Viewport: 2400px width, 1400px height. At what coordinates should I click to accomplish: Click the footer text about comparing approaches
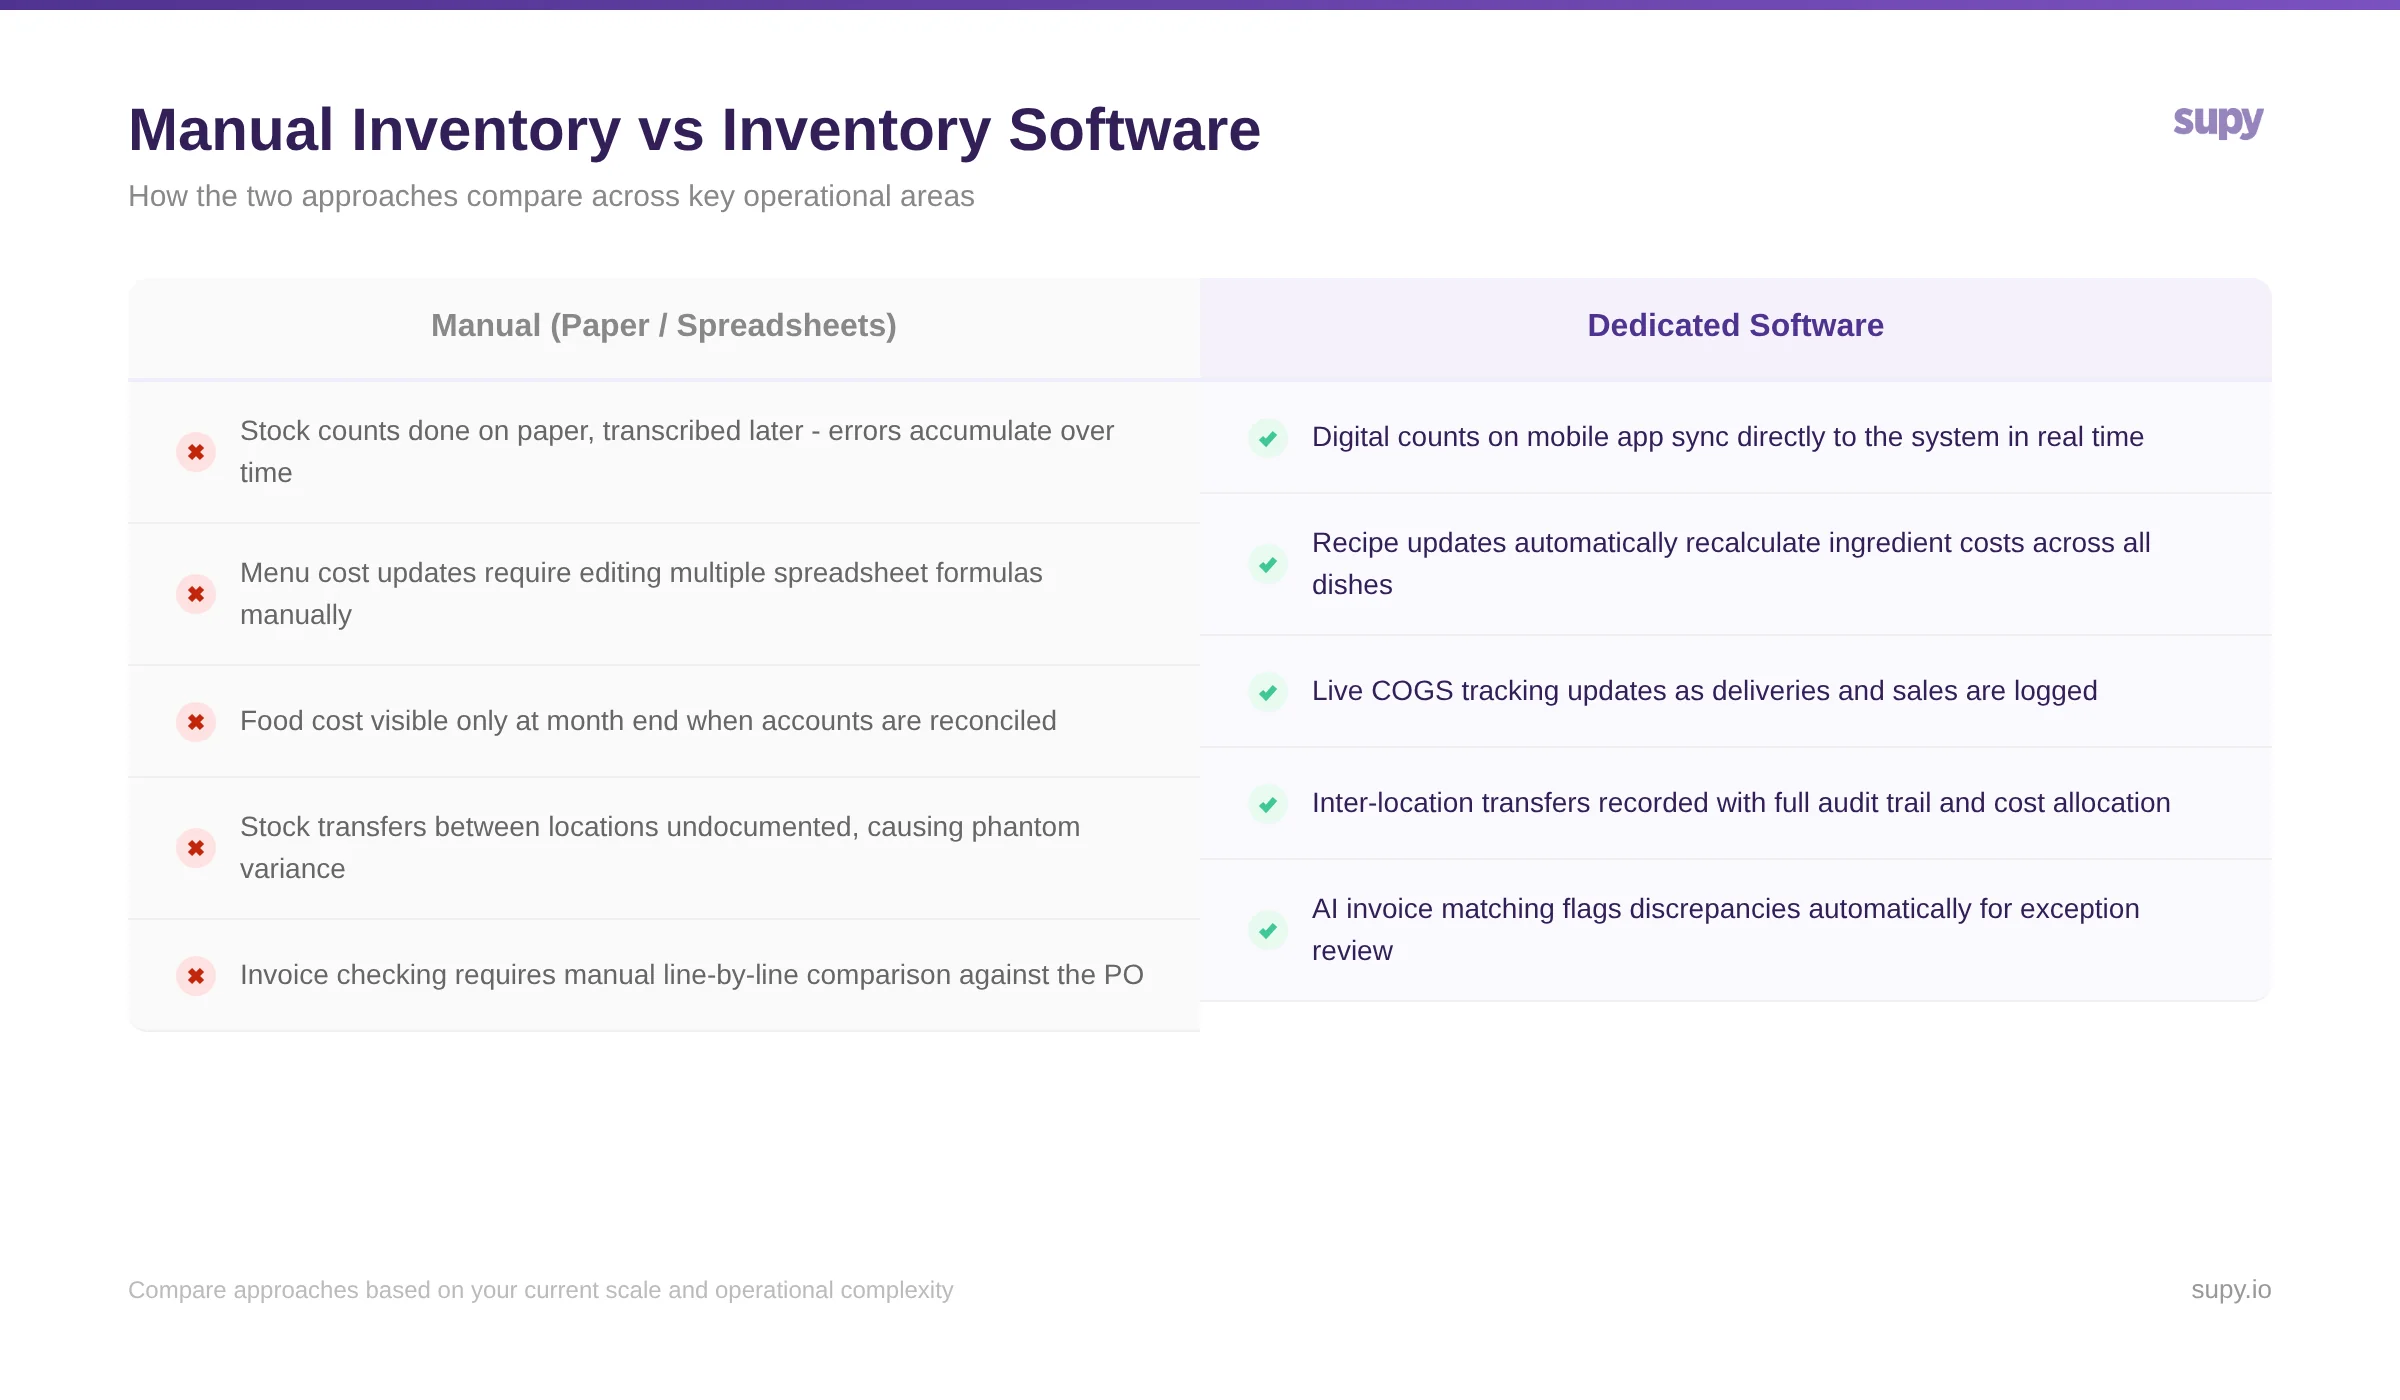coord(541,1290)
